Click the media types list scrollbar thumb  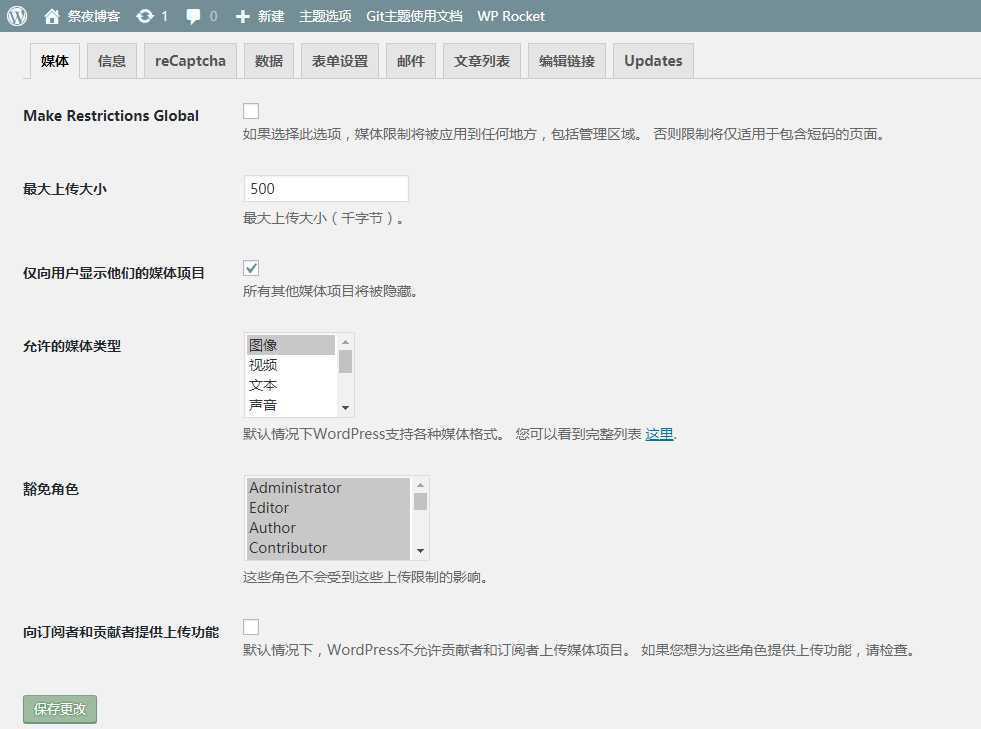[x=345, y=361]
